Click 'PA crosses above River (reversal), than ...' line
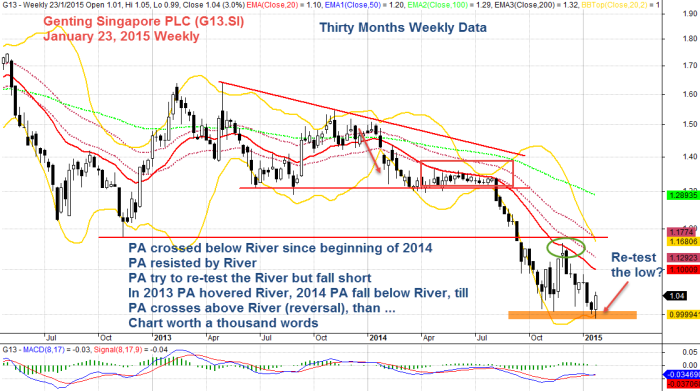The image size is (700, 391). 262,308
